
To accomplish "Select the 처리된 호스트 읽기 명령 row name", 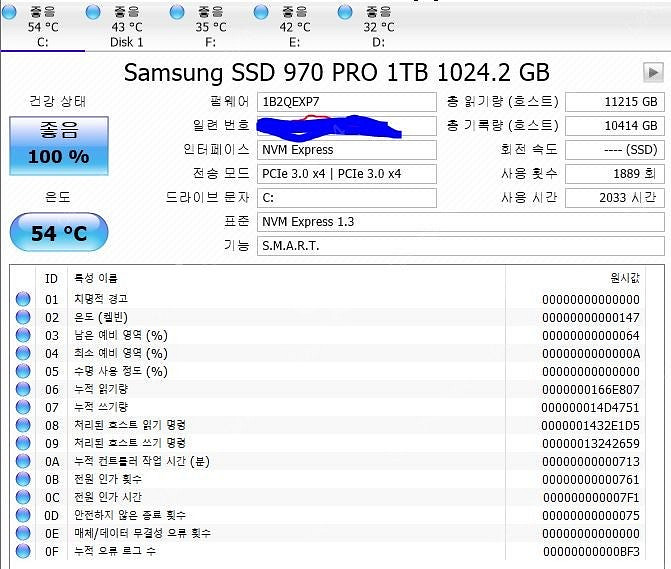I will (130, 425).
